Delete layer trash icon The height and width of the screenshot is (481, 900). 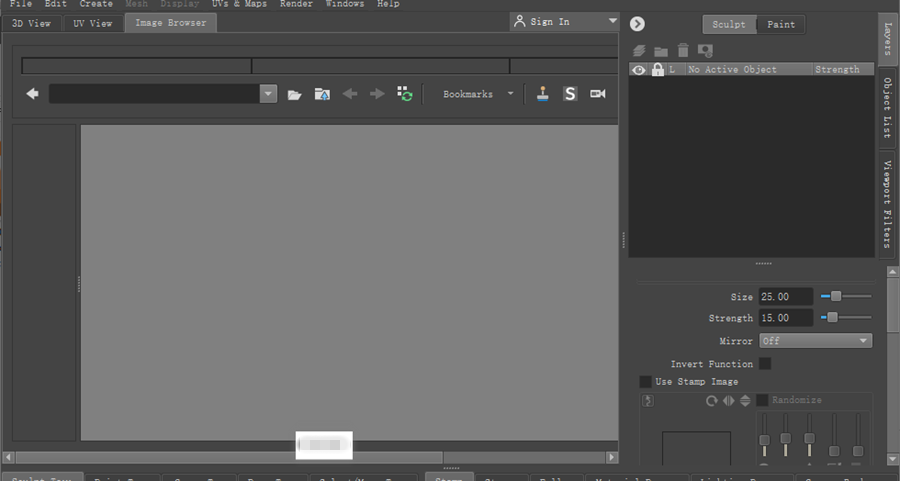pyautogui.click(x=683, y=51)
